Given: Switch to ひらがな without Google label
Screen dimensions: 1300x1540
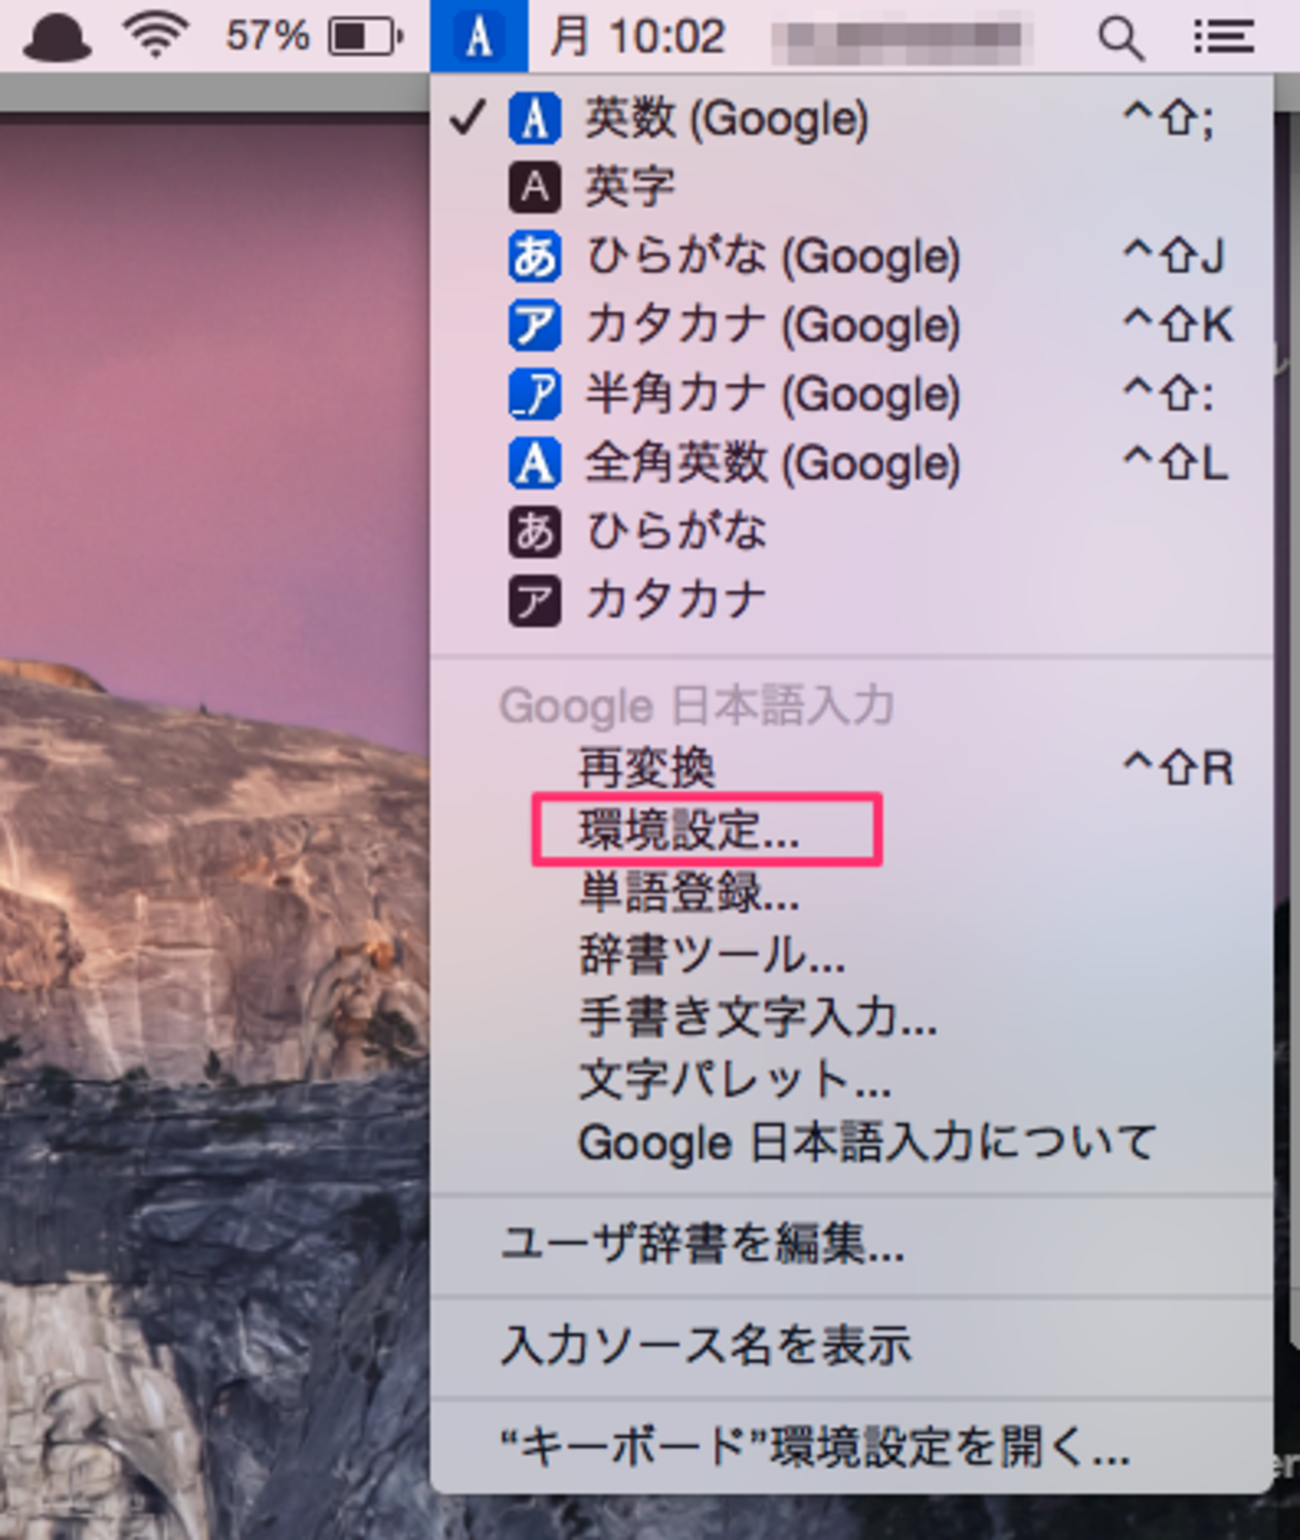Looking at the screenshot, I should click(852, 531).
